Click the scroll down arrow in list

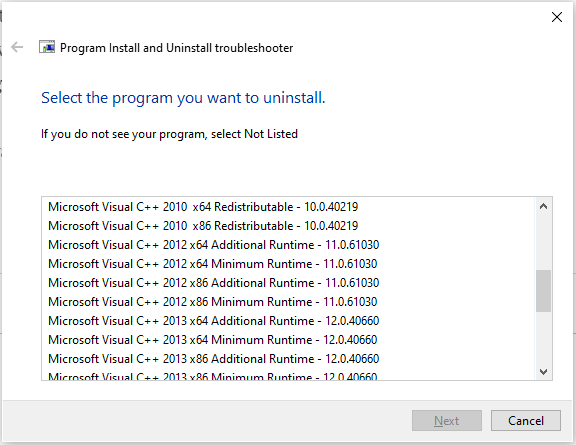click(543, 372)
